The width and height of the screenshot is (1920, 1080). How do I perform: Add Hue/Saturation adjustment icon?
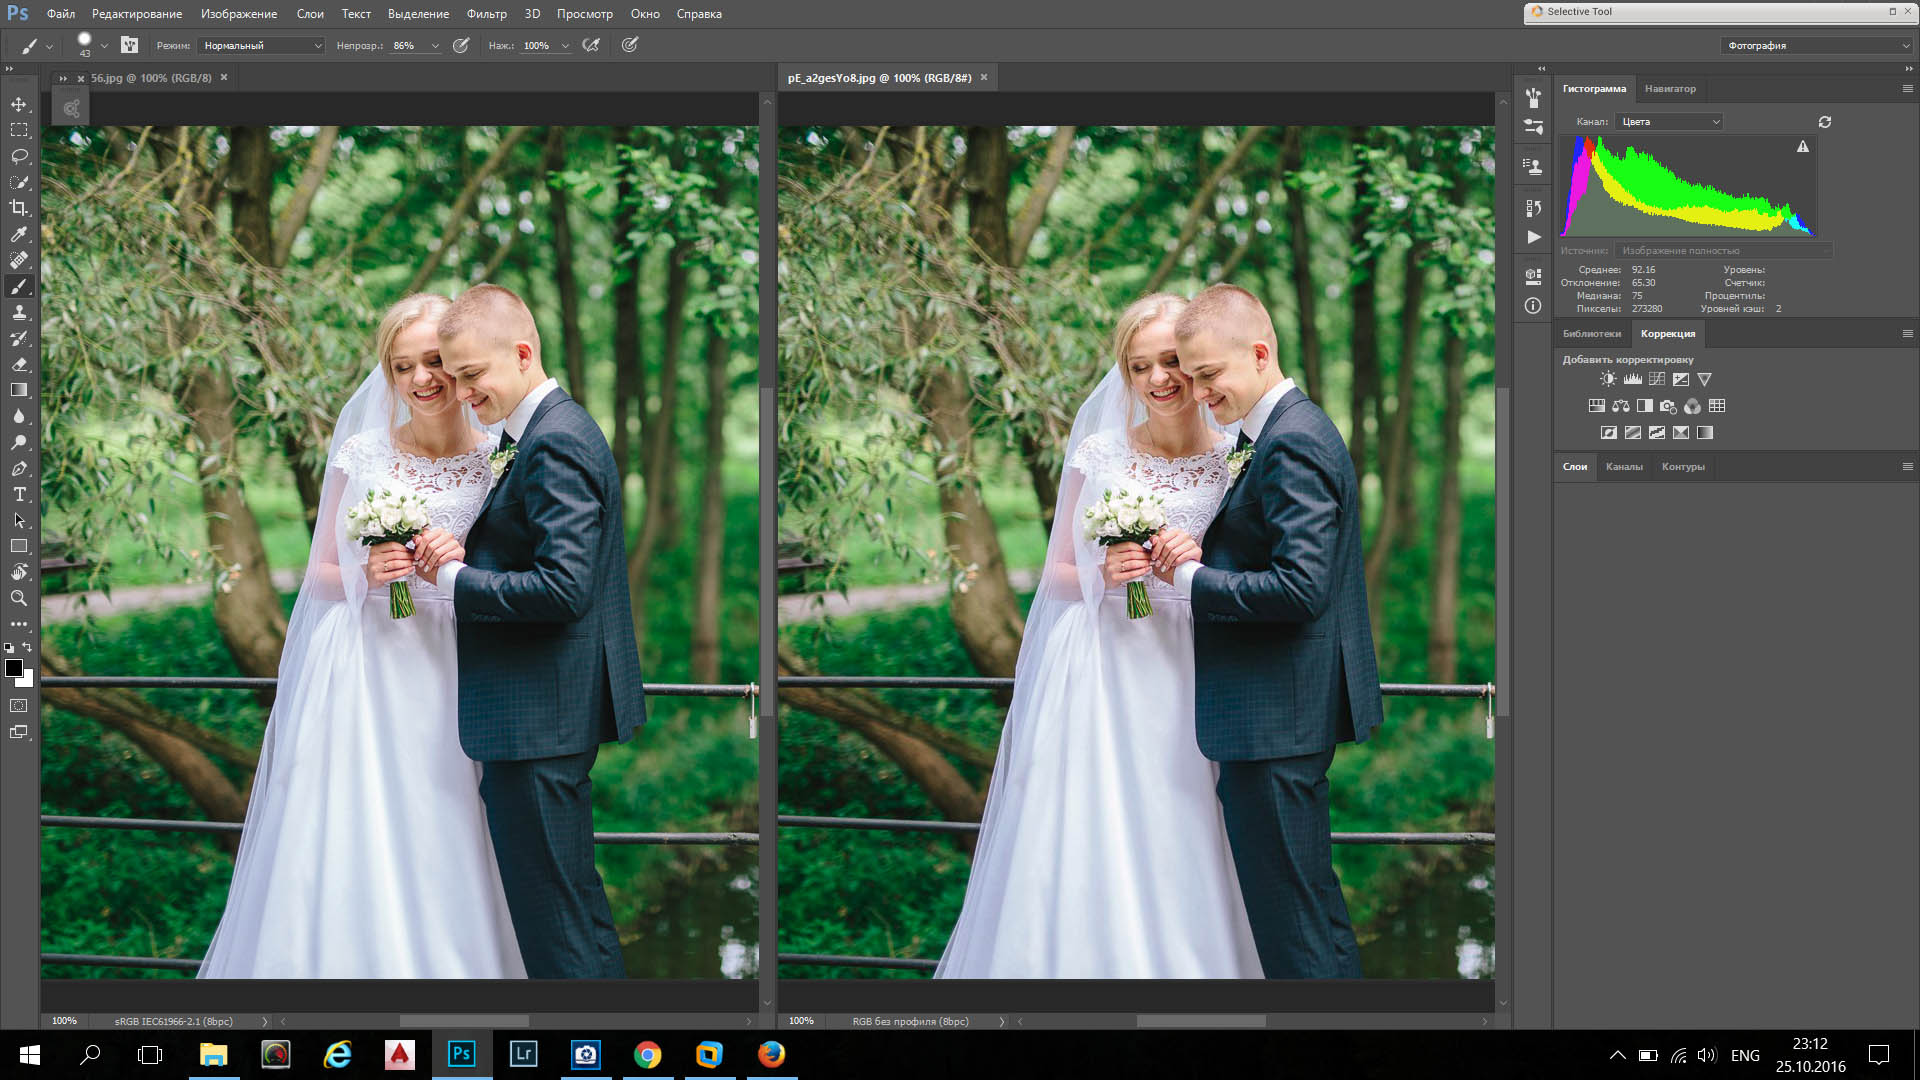[x=1597, y=406]
